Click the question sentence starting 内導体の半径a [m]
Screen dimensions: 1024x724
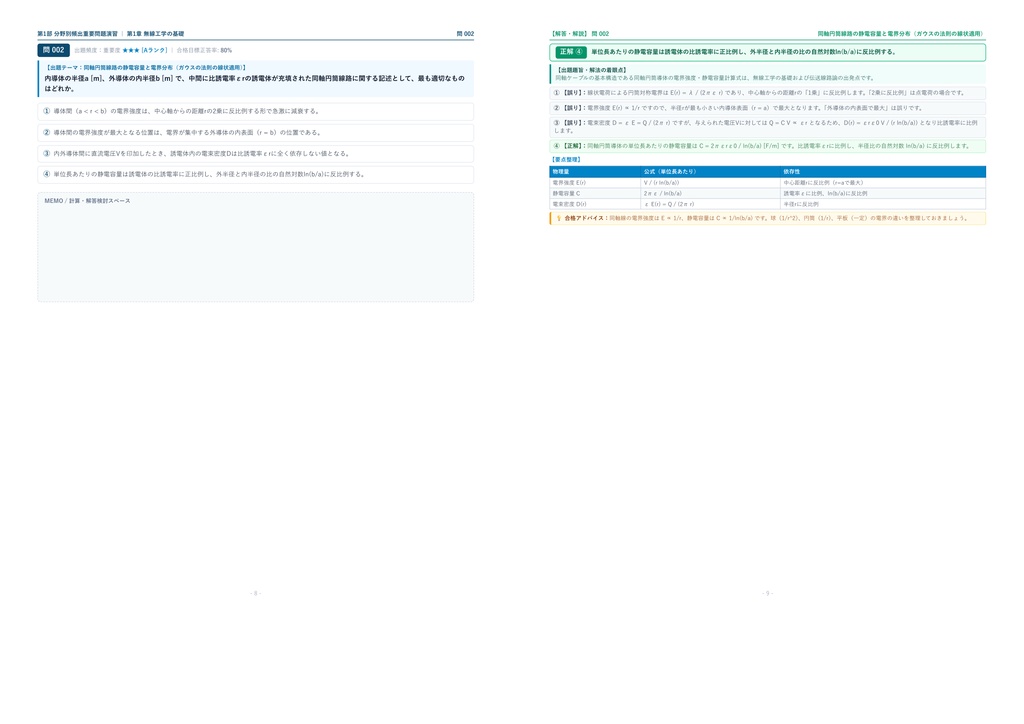pos(255,83)
